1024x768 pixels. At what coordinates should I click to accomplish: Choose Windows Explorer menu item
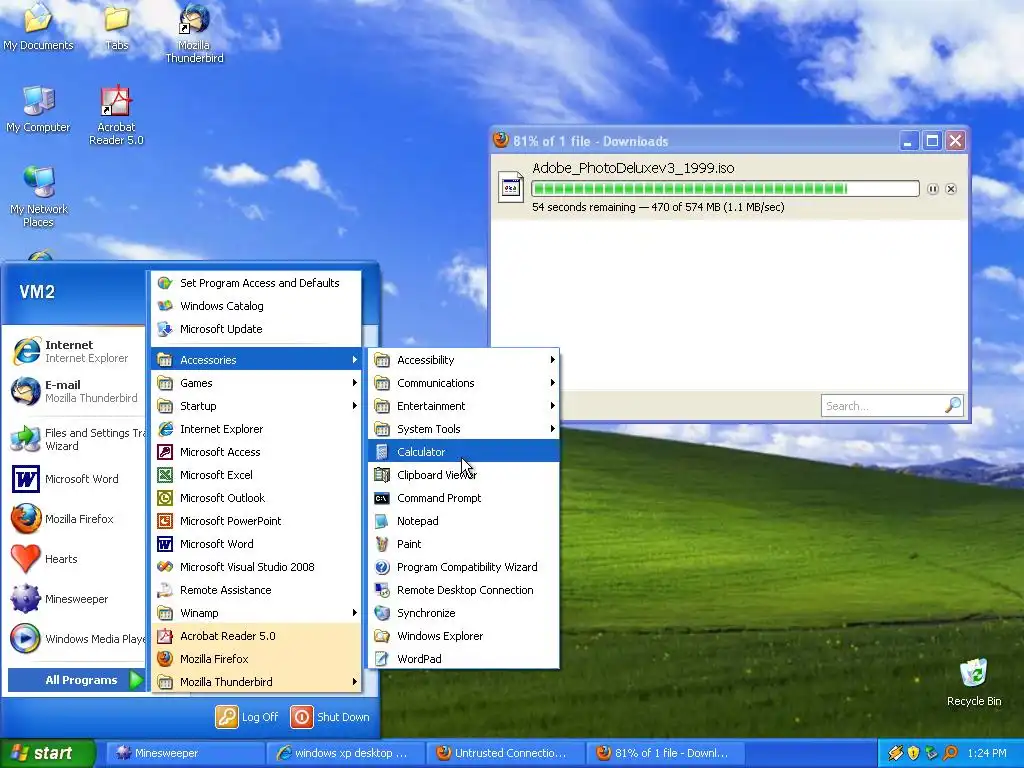pyautogui.click(x=464, y=636)
